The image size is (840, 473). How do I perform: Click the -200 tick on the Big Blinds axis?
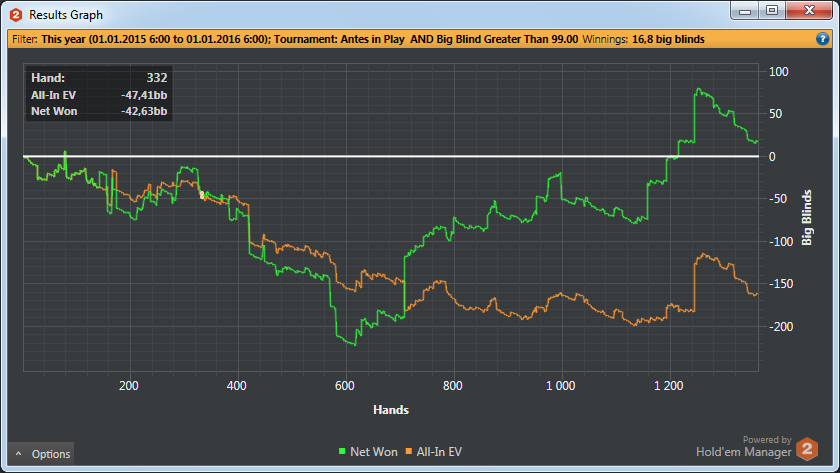click(x=776, y=327)
